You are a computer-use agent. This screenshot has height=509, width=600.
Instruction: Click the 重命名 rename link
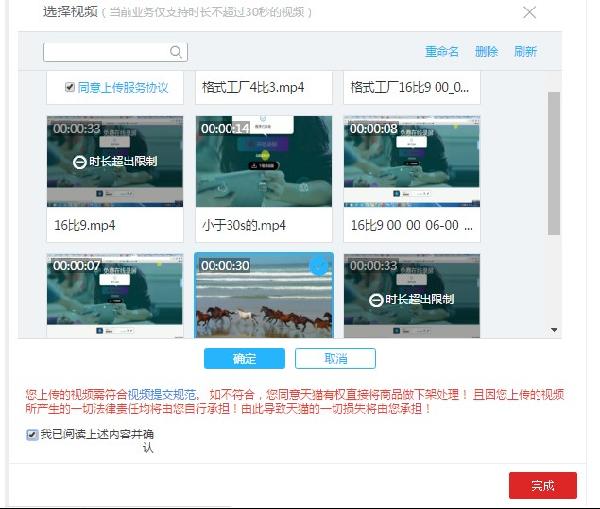(442, 51)
